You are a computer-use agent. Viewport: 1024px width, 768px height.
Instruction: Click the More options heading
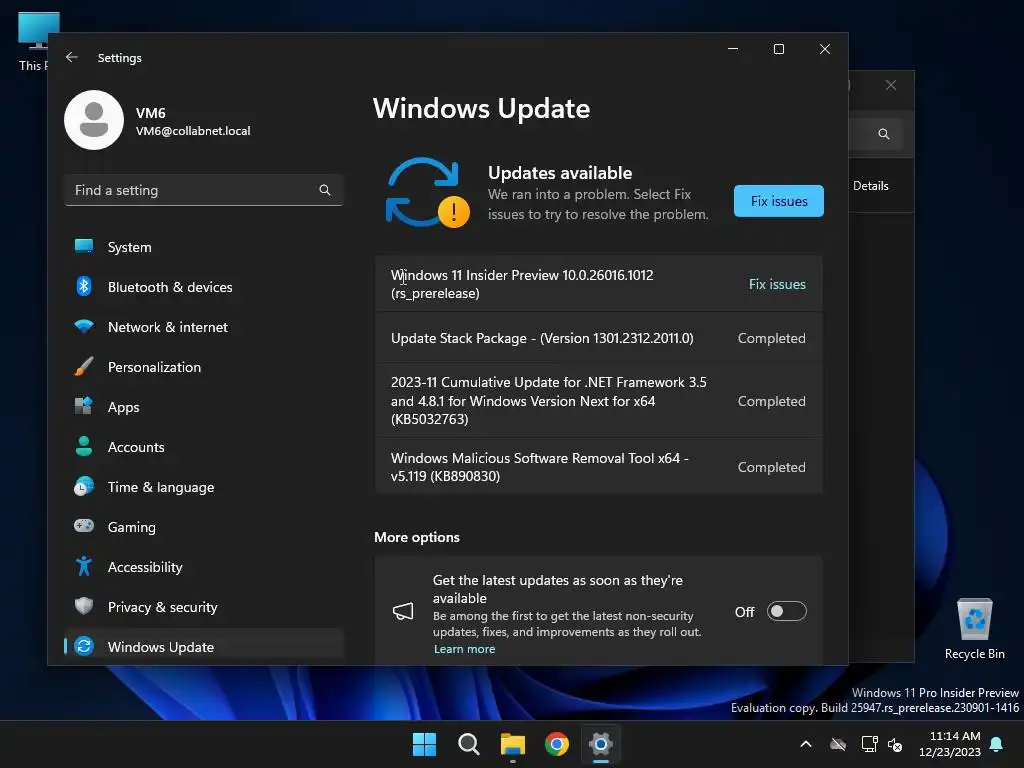pos(417,537)
